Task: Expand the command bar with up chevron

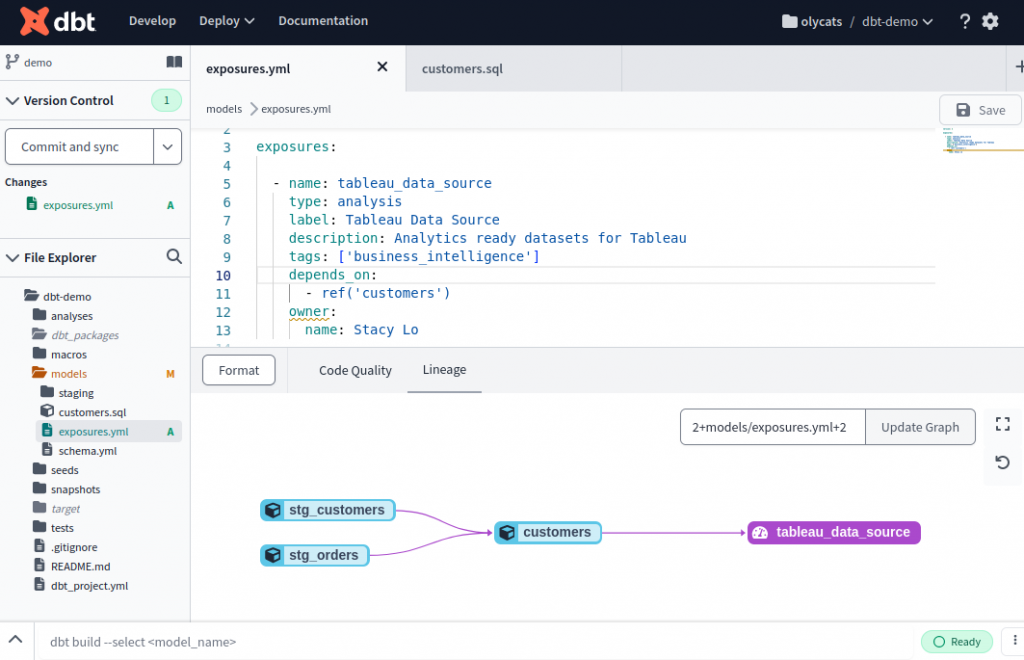Action: click(16, 640)
